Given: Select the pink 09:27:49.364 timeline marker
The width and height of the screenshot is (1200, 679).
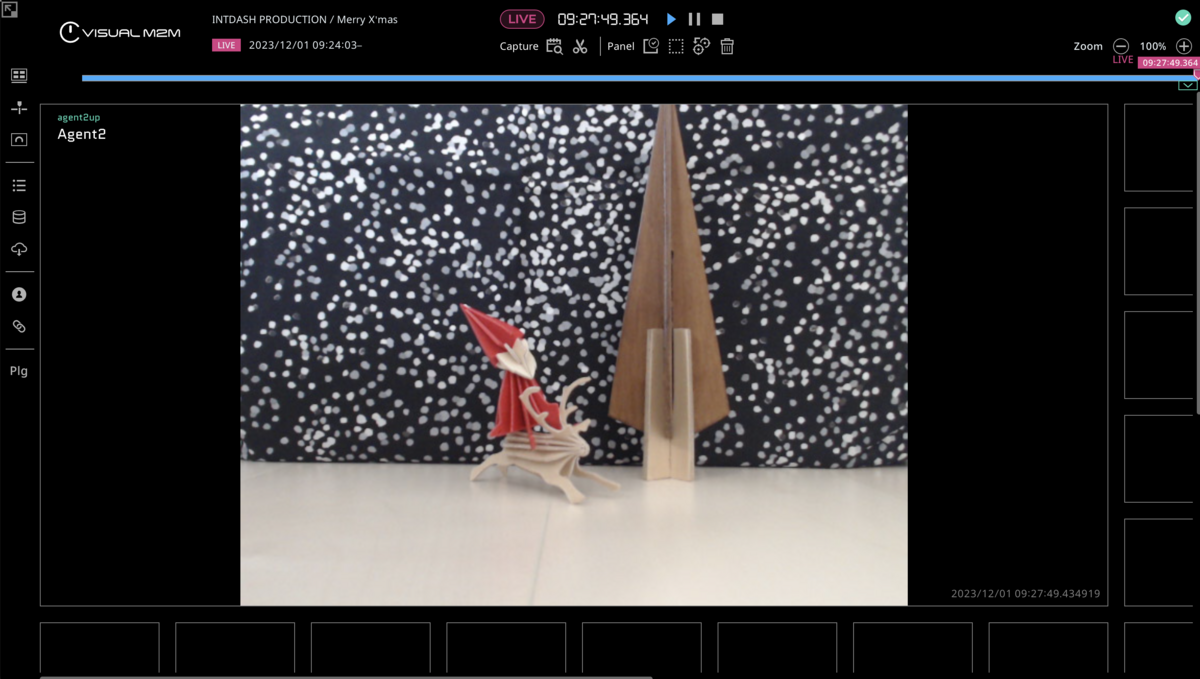Looking at the screenshot, I should point(1170,62).
